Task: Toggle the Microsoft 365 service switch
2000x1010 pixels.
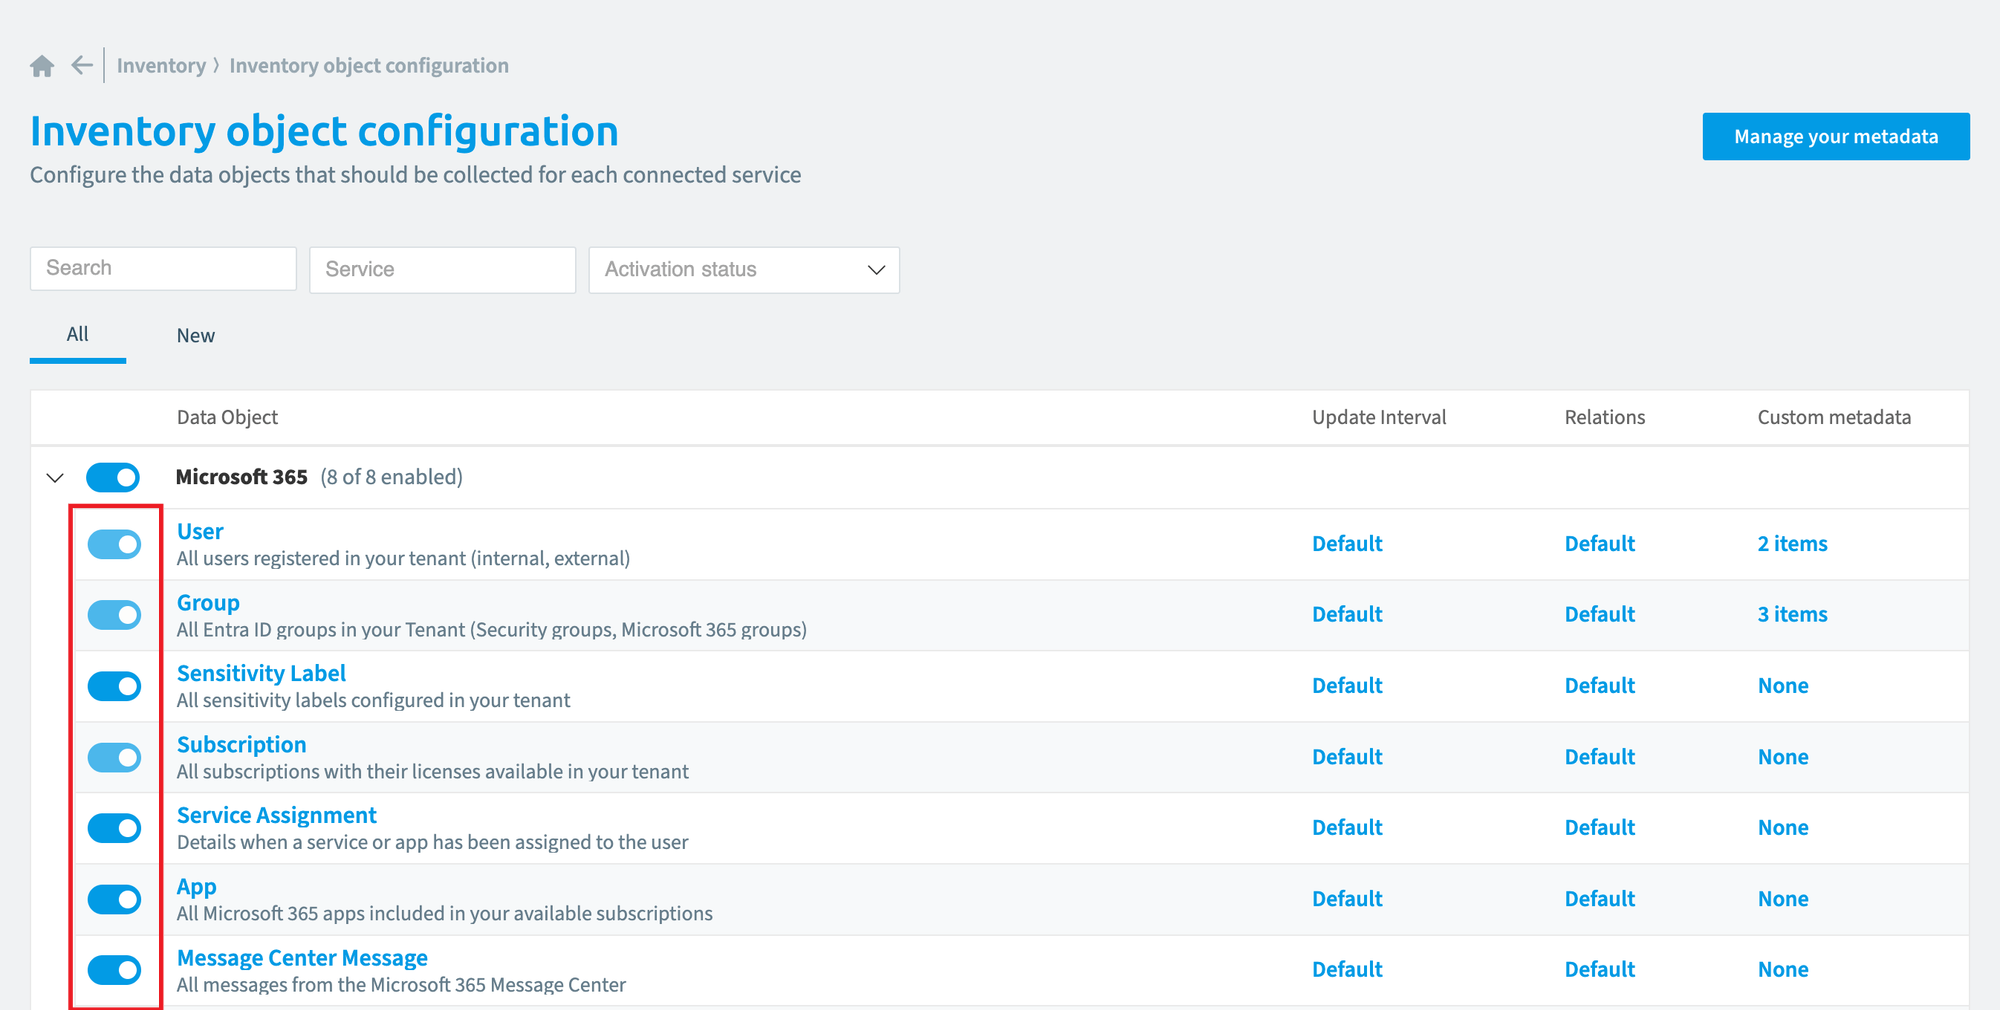Action: point(113,477)
